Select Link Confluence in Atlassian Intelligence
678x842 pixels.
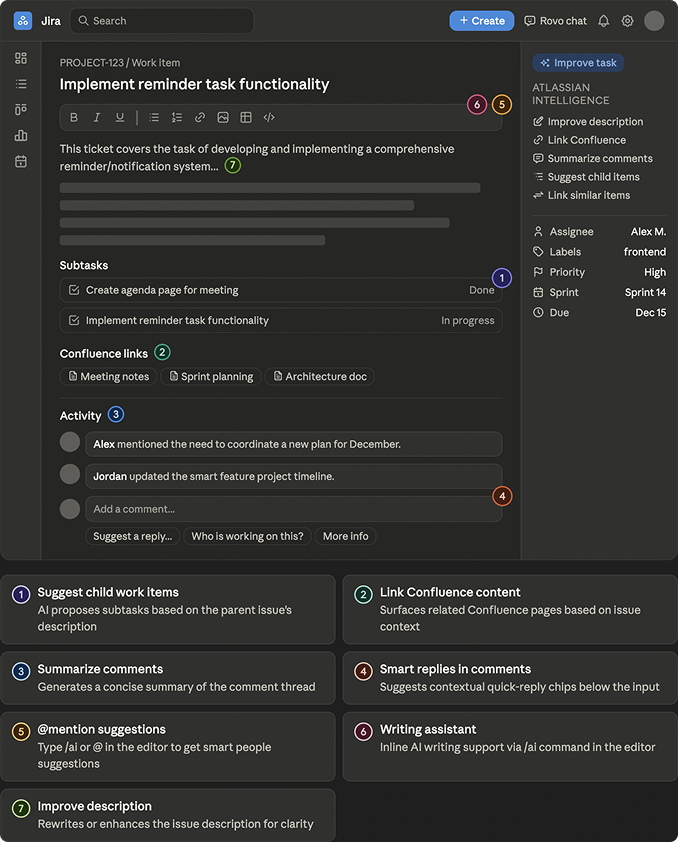(x=579, y=140)
